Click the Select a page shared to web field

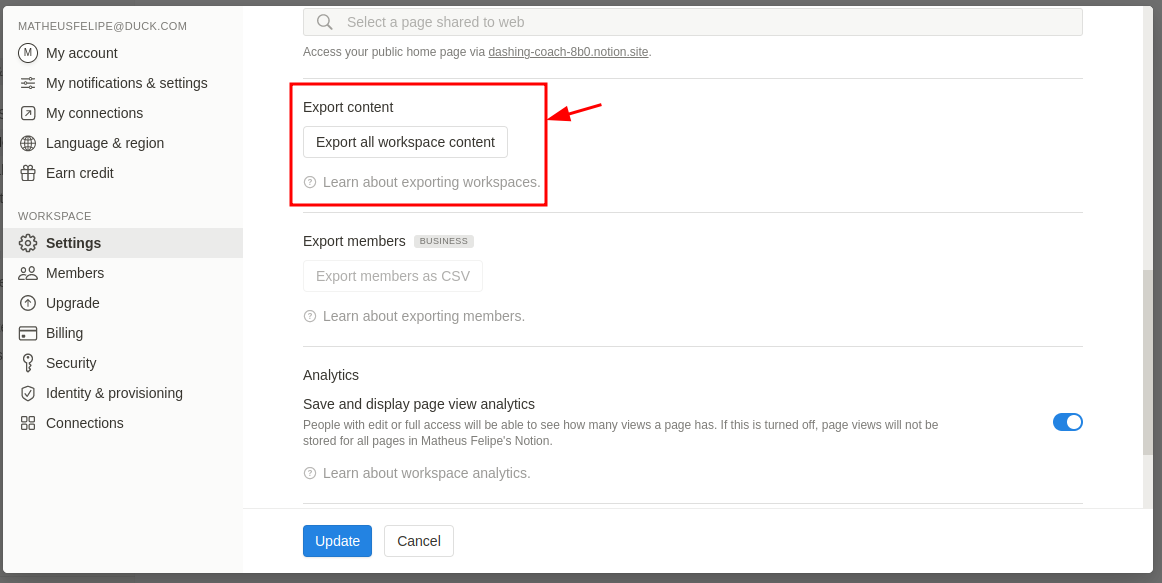click(693, 22)
